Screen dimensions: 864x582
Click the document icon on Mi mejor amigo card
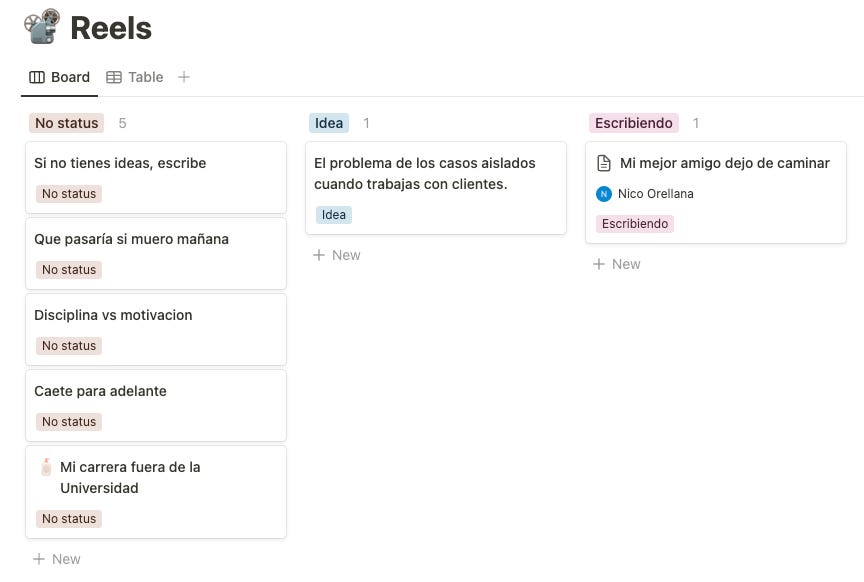(x=604, y=163)
